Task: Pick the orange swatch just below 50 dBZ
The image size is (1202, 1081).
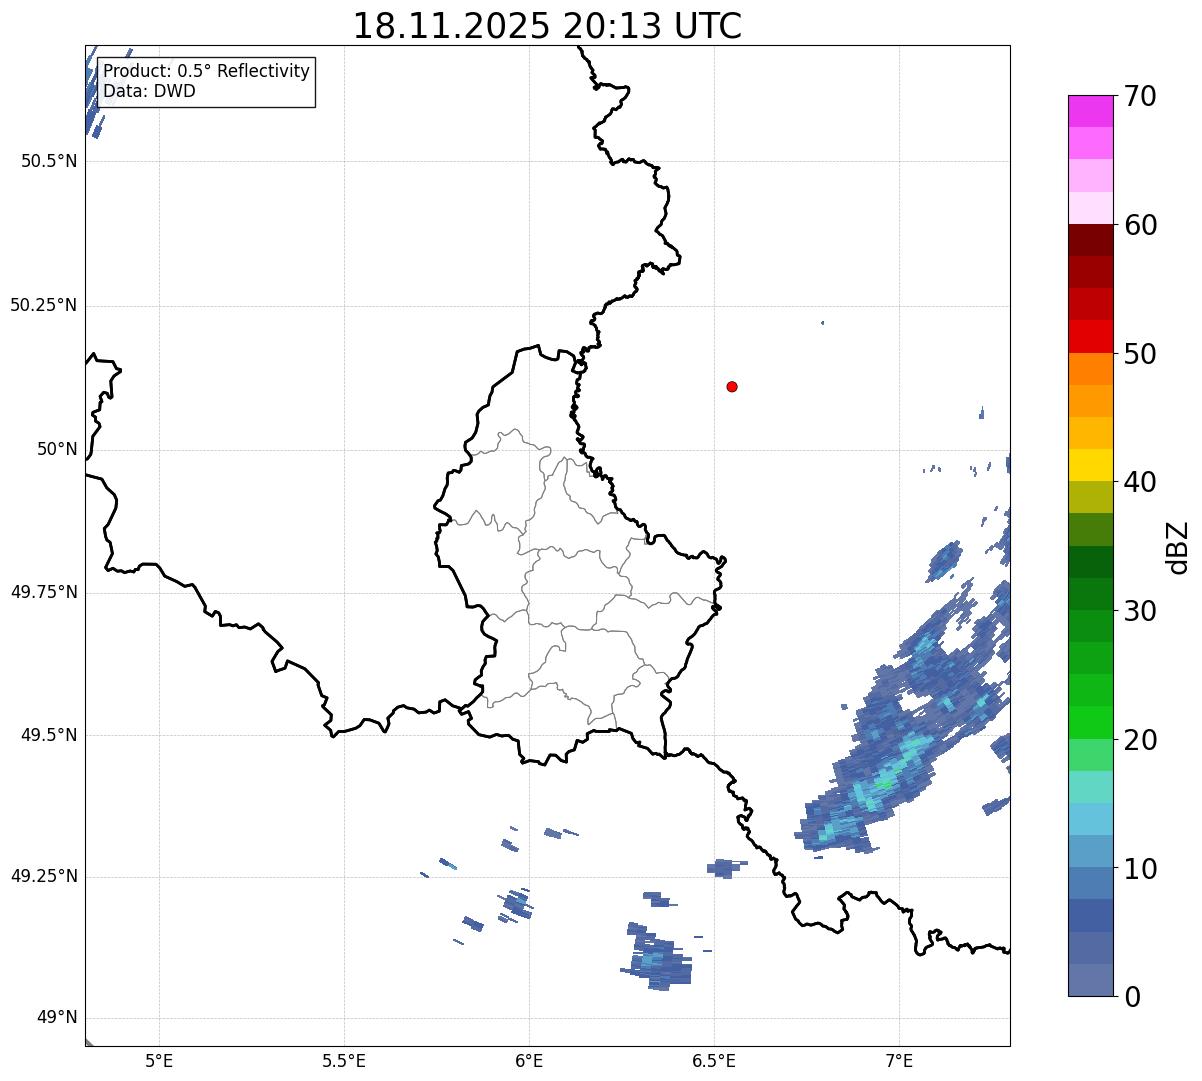Action: (x=1091, y=369)
